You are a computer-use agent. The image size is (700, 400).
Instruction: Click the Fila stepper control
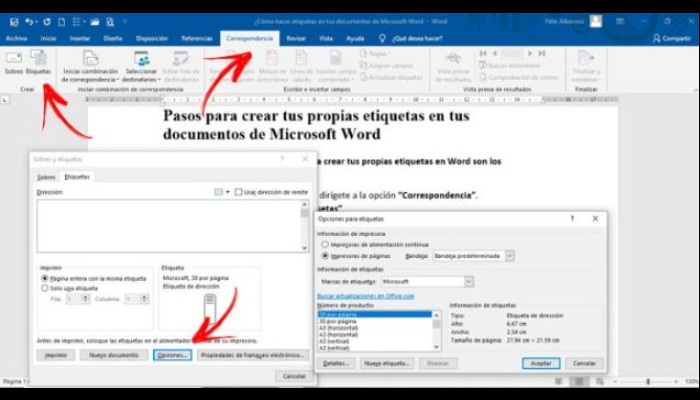(x=86, y=299)
